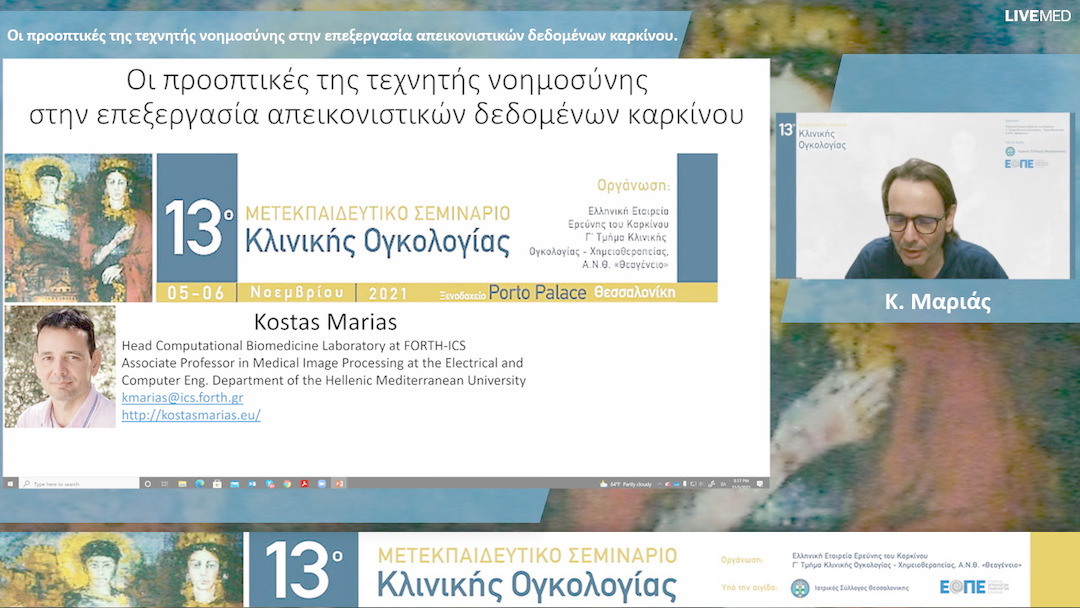Open Microsoft Edge on the taskbar
This screenshot has height=608, width=1080.
coord(200,485)
